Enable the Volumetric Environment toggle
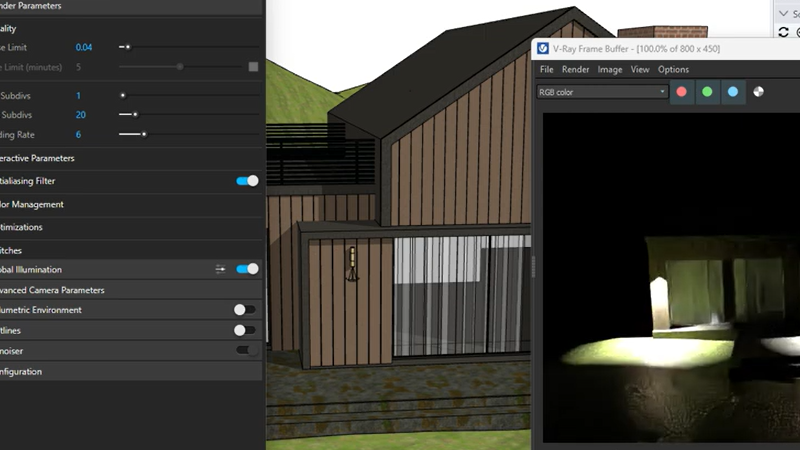Viewport: 800px width, 450px height. [245, 310]
